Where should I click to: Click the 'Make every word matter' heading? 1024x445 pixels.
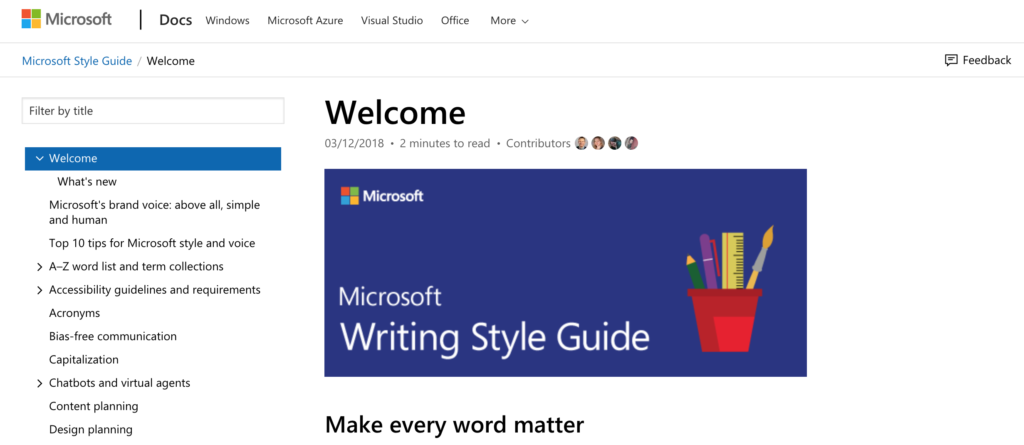(x=454, y=425)
